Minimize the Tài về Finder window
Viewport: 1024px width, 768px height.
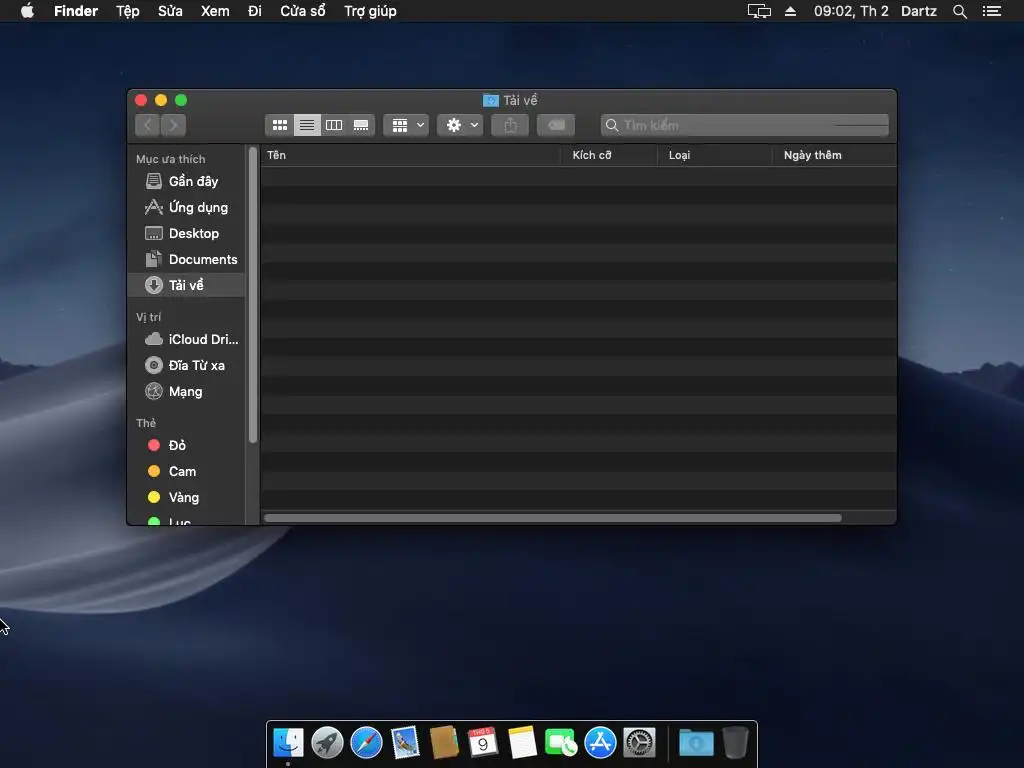[x=161, y=100]
